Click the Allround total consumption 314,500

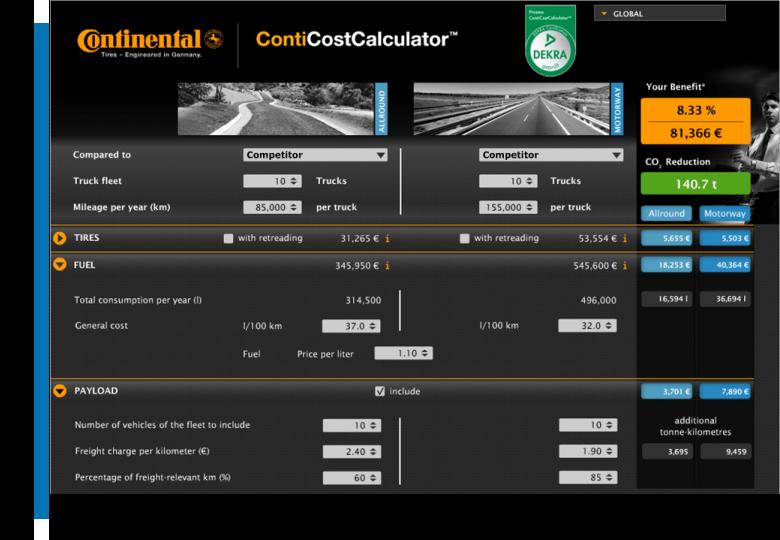(x=364, y=300)
